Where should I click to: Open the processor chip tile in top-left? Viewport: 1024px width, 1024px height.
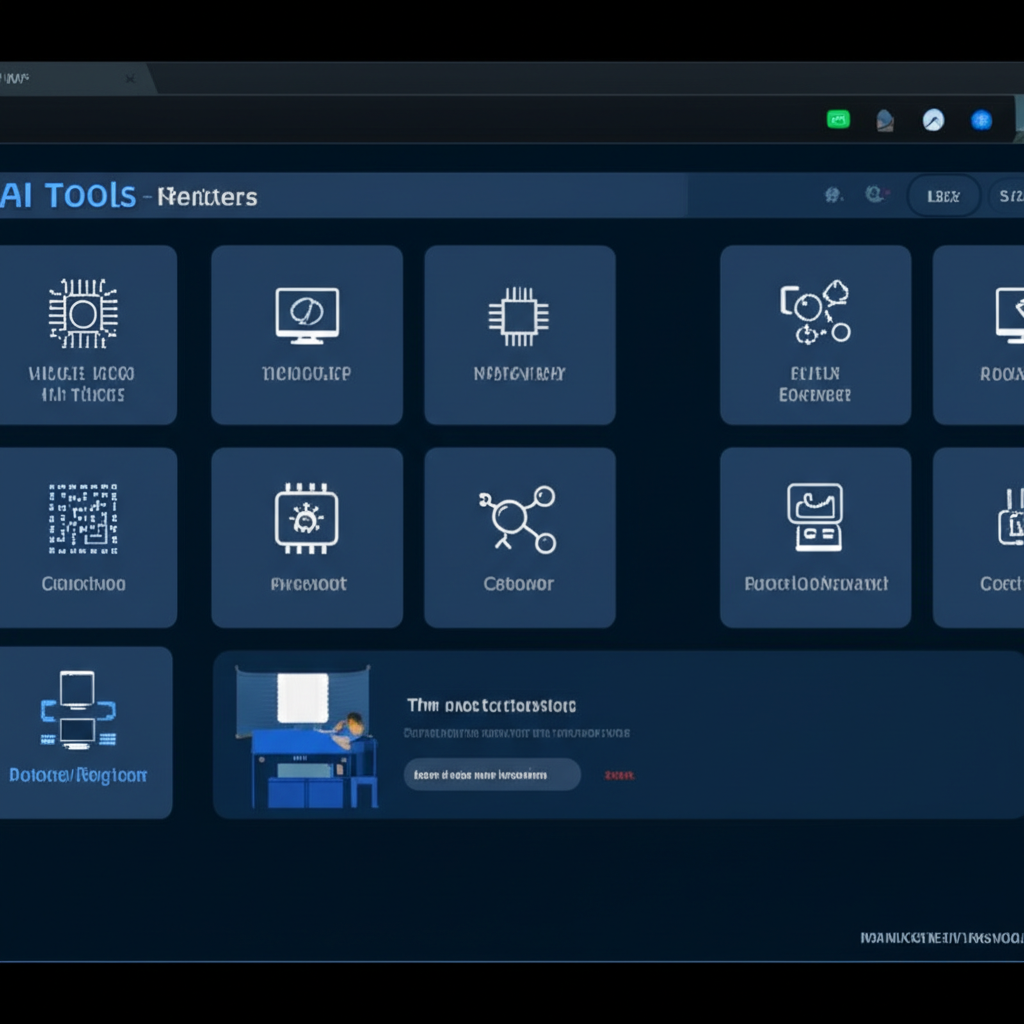tap(85, 335)
